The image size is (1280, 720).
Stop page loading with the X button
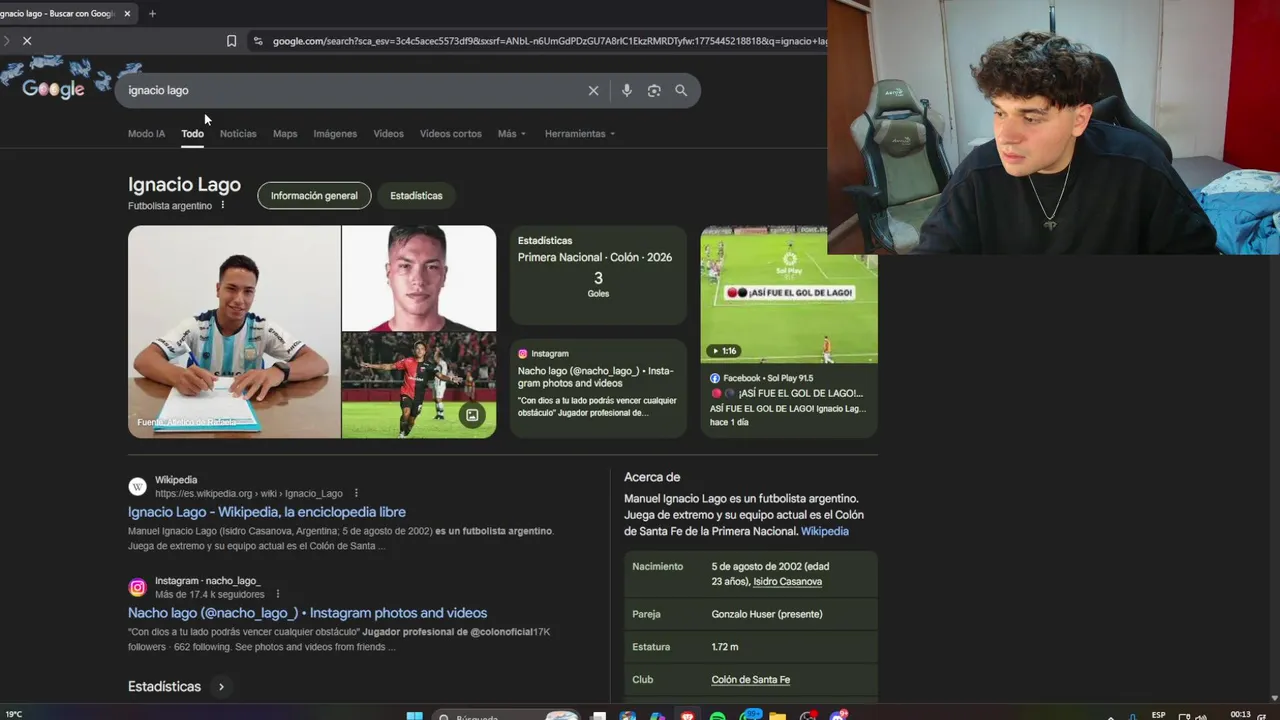(27, 41)
